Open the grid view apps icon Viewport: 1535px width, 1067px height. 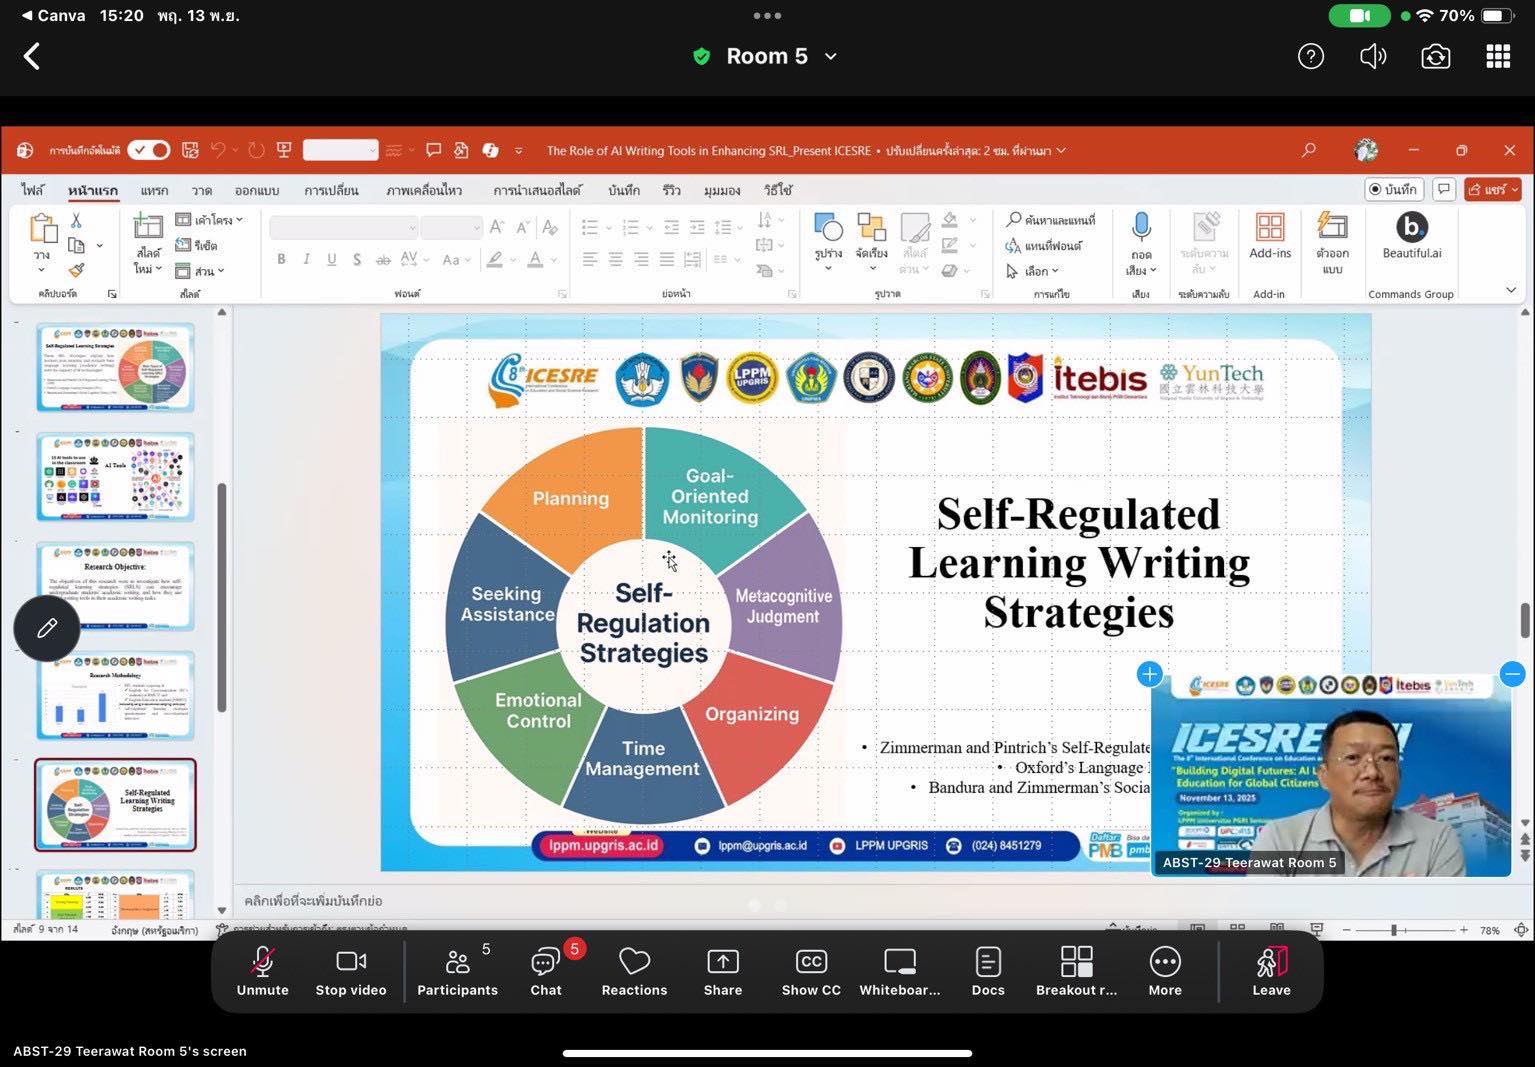[1498, 57]
